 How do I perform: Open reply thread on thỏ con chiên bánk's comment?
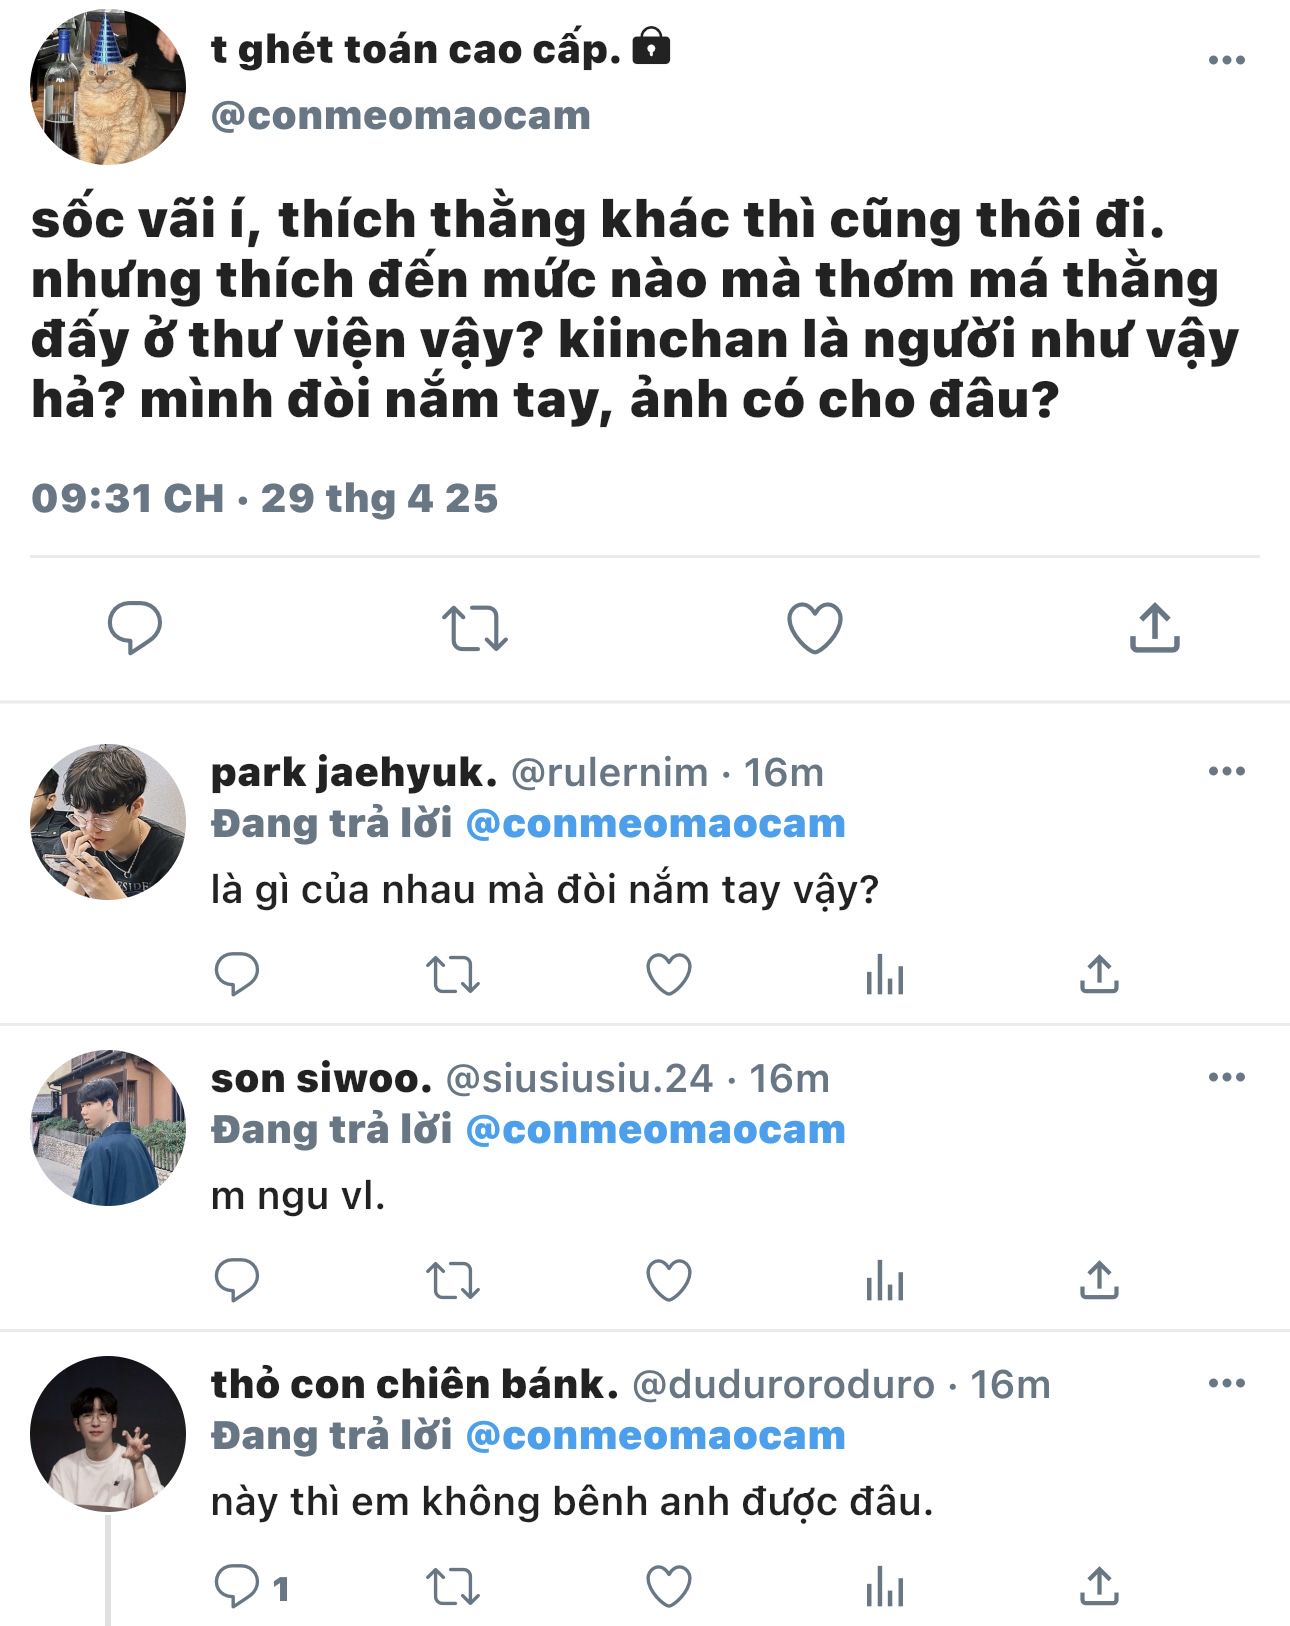click(x=237, y=1586)
